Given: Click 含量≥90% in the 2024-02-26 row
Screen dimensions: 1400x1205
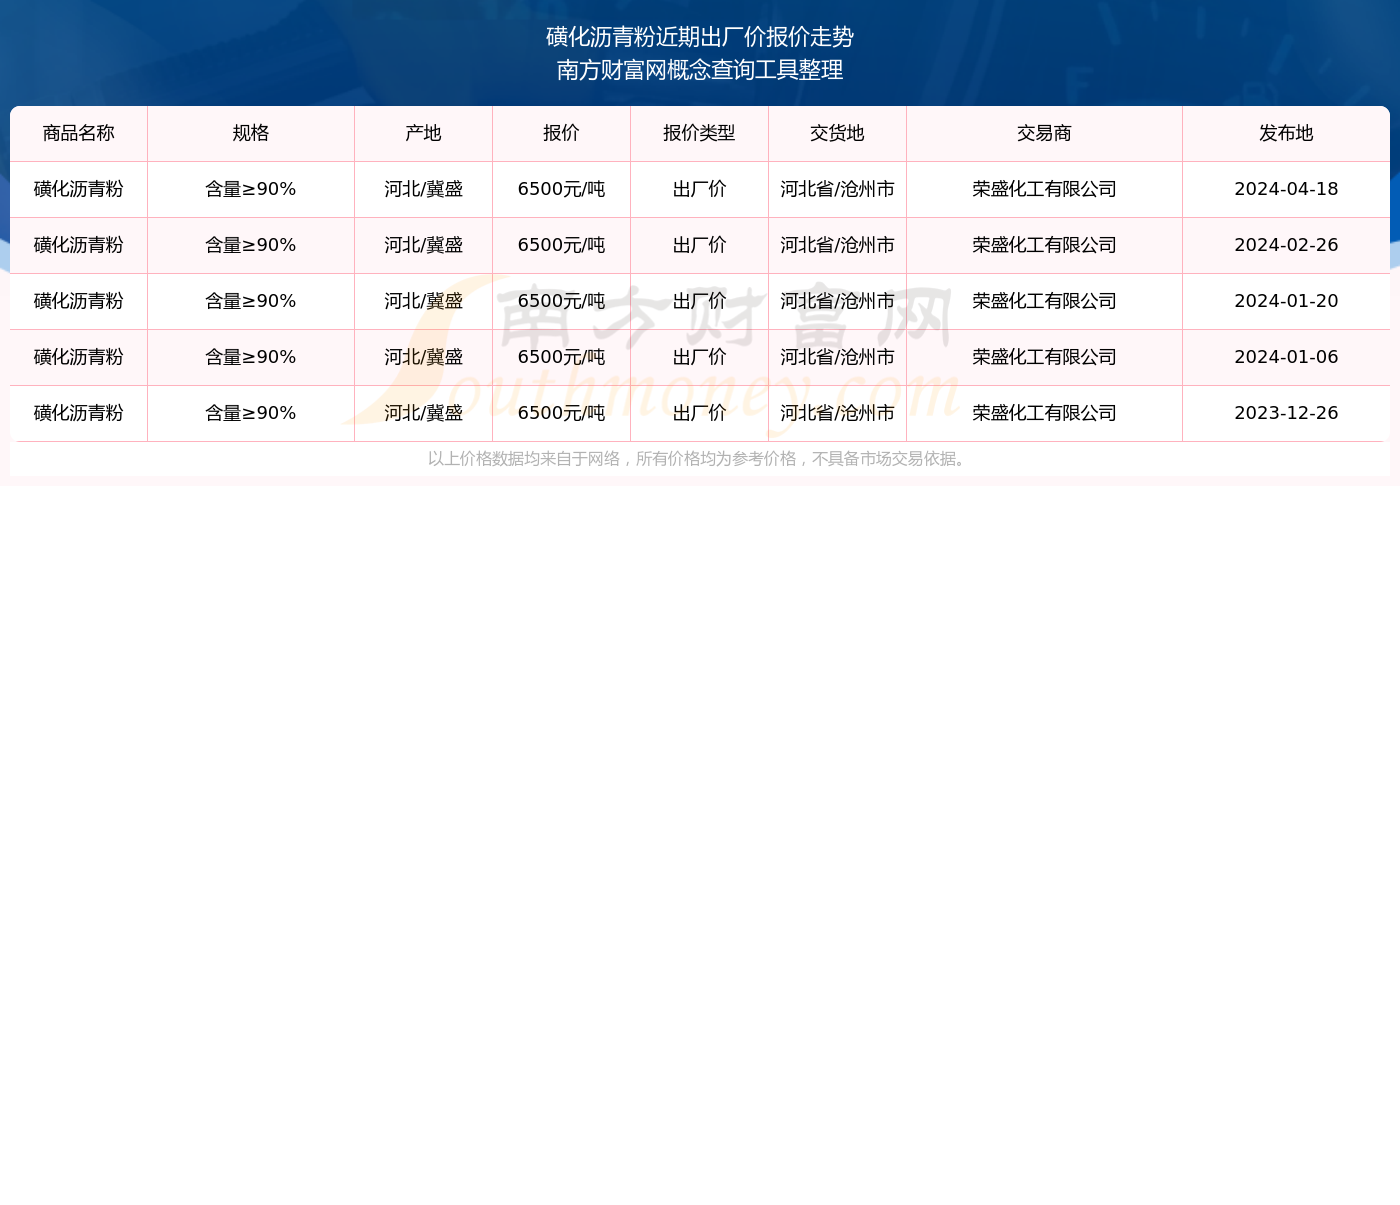Looking at the screenshot, I should pyautogui.click(x=251, y=245).
